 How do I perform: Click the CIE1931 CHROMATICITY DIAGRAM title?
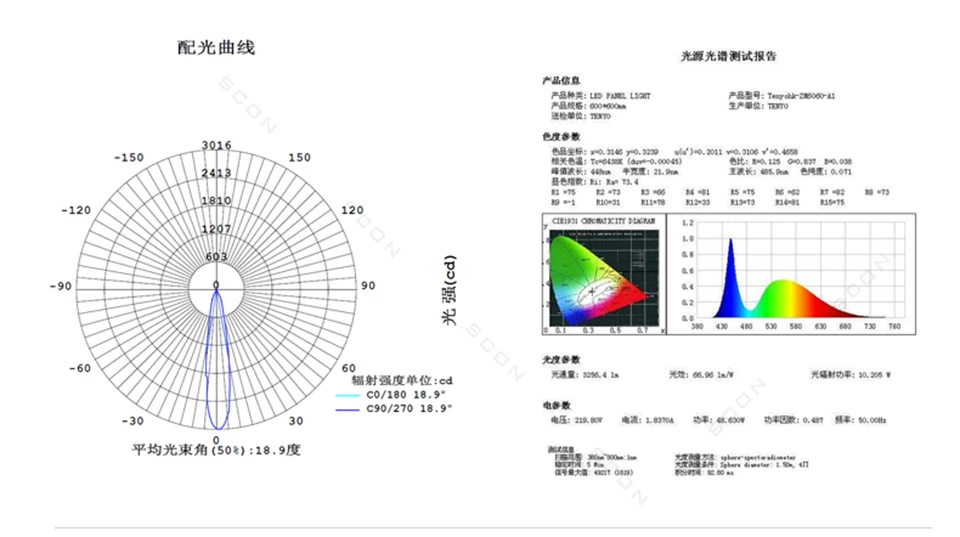[x=604, y=221]
